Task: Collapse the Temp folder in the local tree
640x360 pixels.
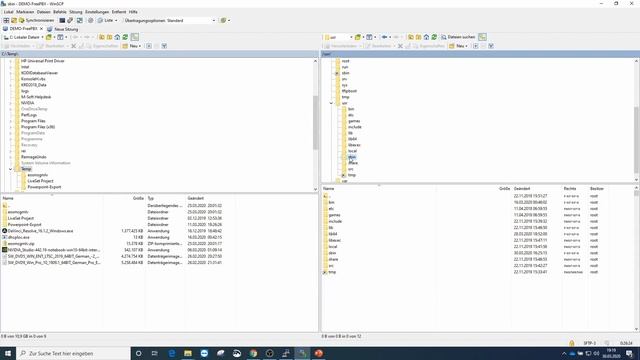Action: tap(11, 169)
